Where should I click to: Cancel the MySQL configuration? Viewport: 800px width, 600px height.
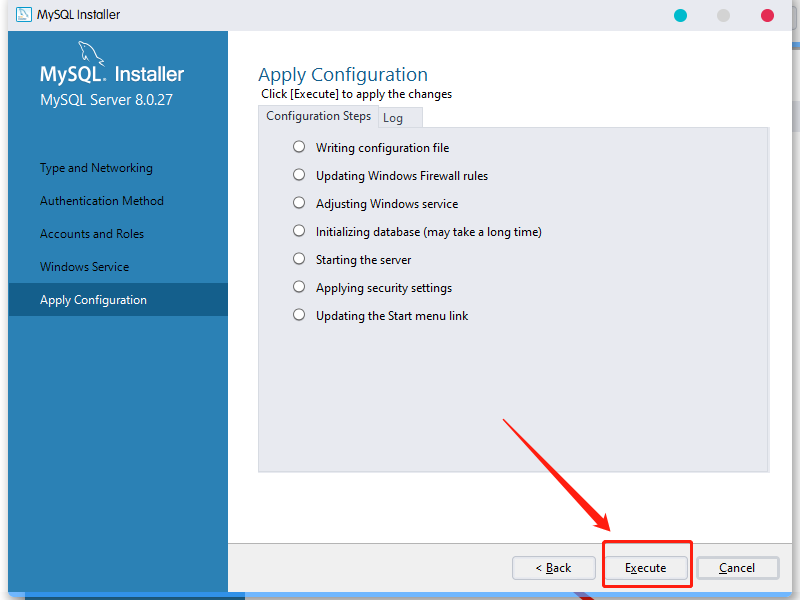pyautogui.click(x=738, y=568)
